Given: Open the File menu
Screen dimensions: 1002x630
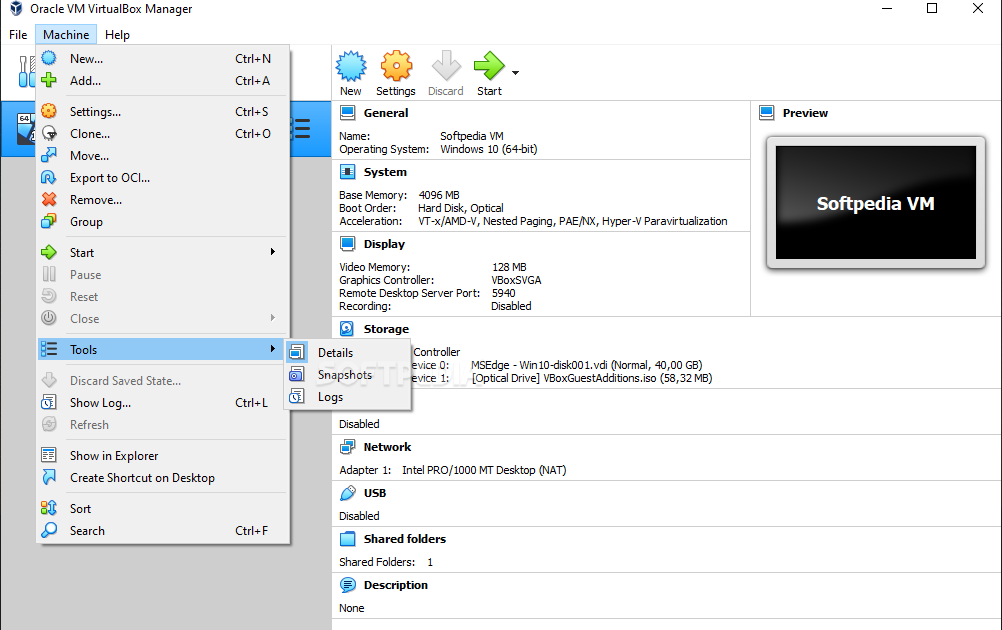Looking at the screenshot, I should point(18,35).
